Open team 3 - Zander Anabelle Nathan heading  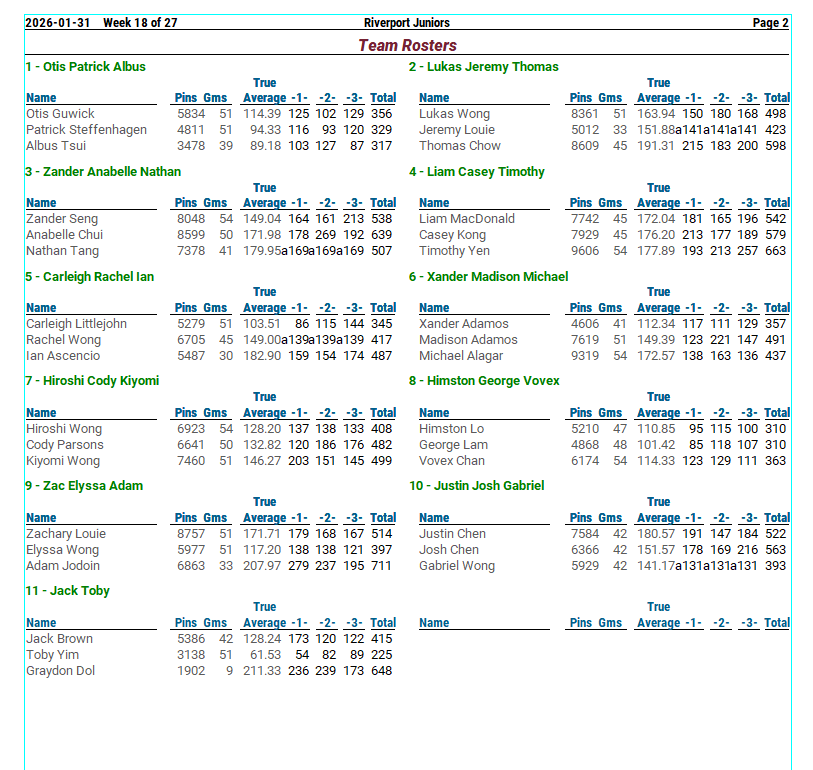pyautogui.click(x=103, y=172)
